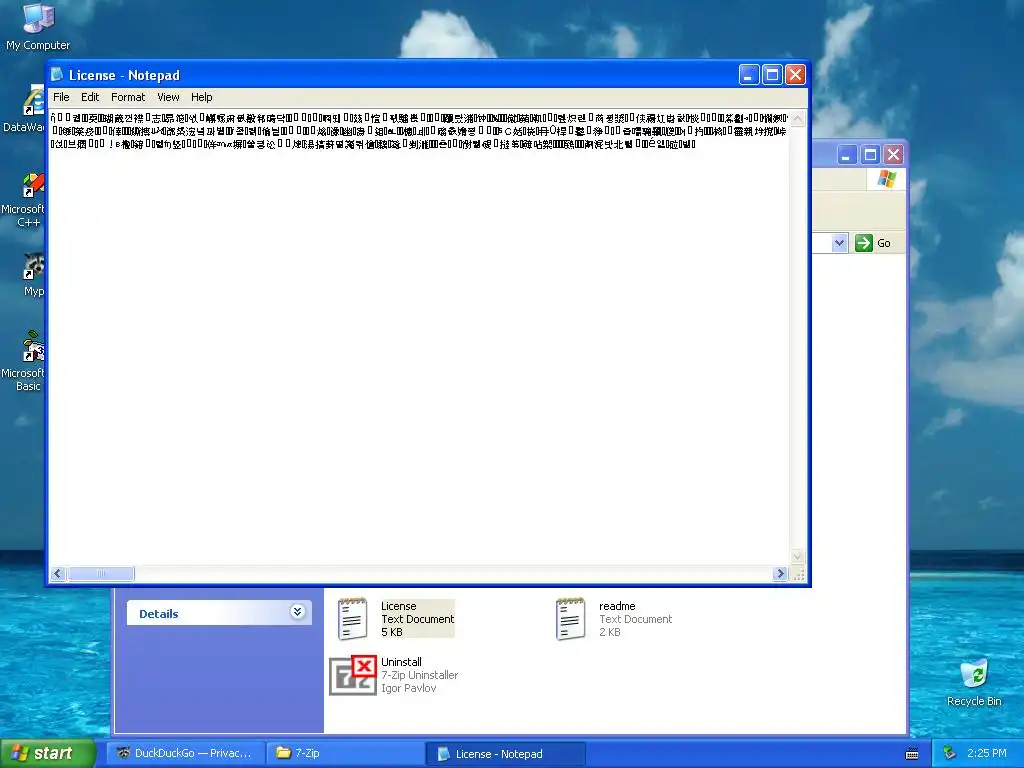Close the License Notepad window
The image size is (1024, 768).
pyautogui.click(x=795, y=75)
